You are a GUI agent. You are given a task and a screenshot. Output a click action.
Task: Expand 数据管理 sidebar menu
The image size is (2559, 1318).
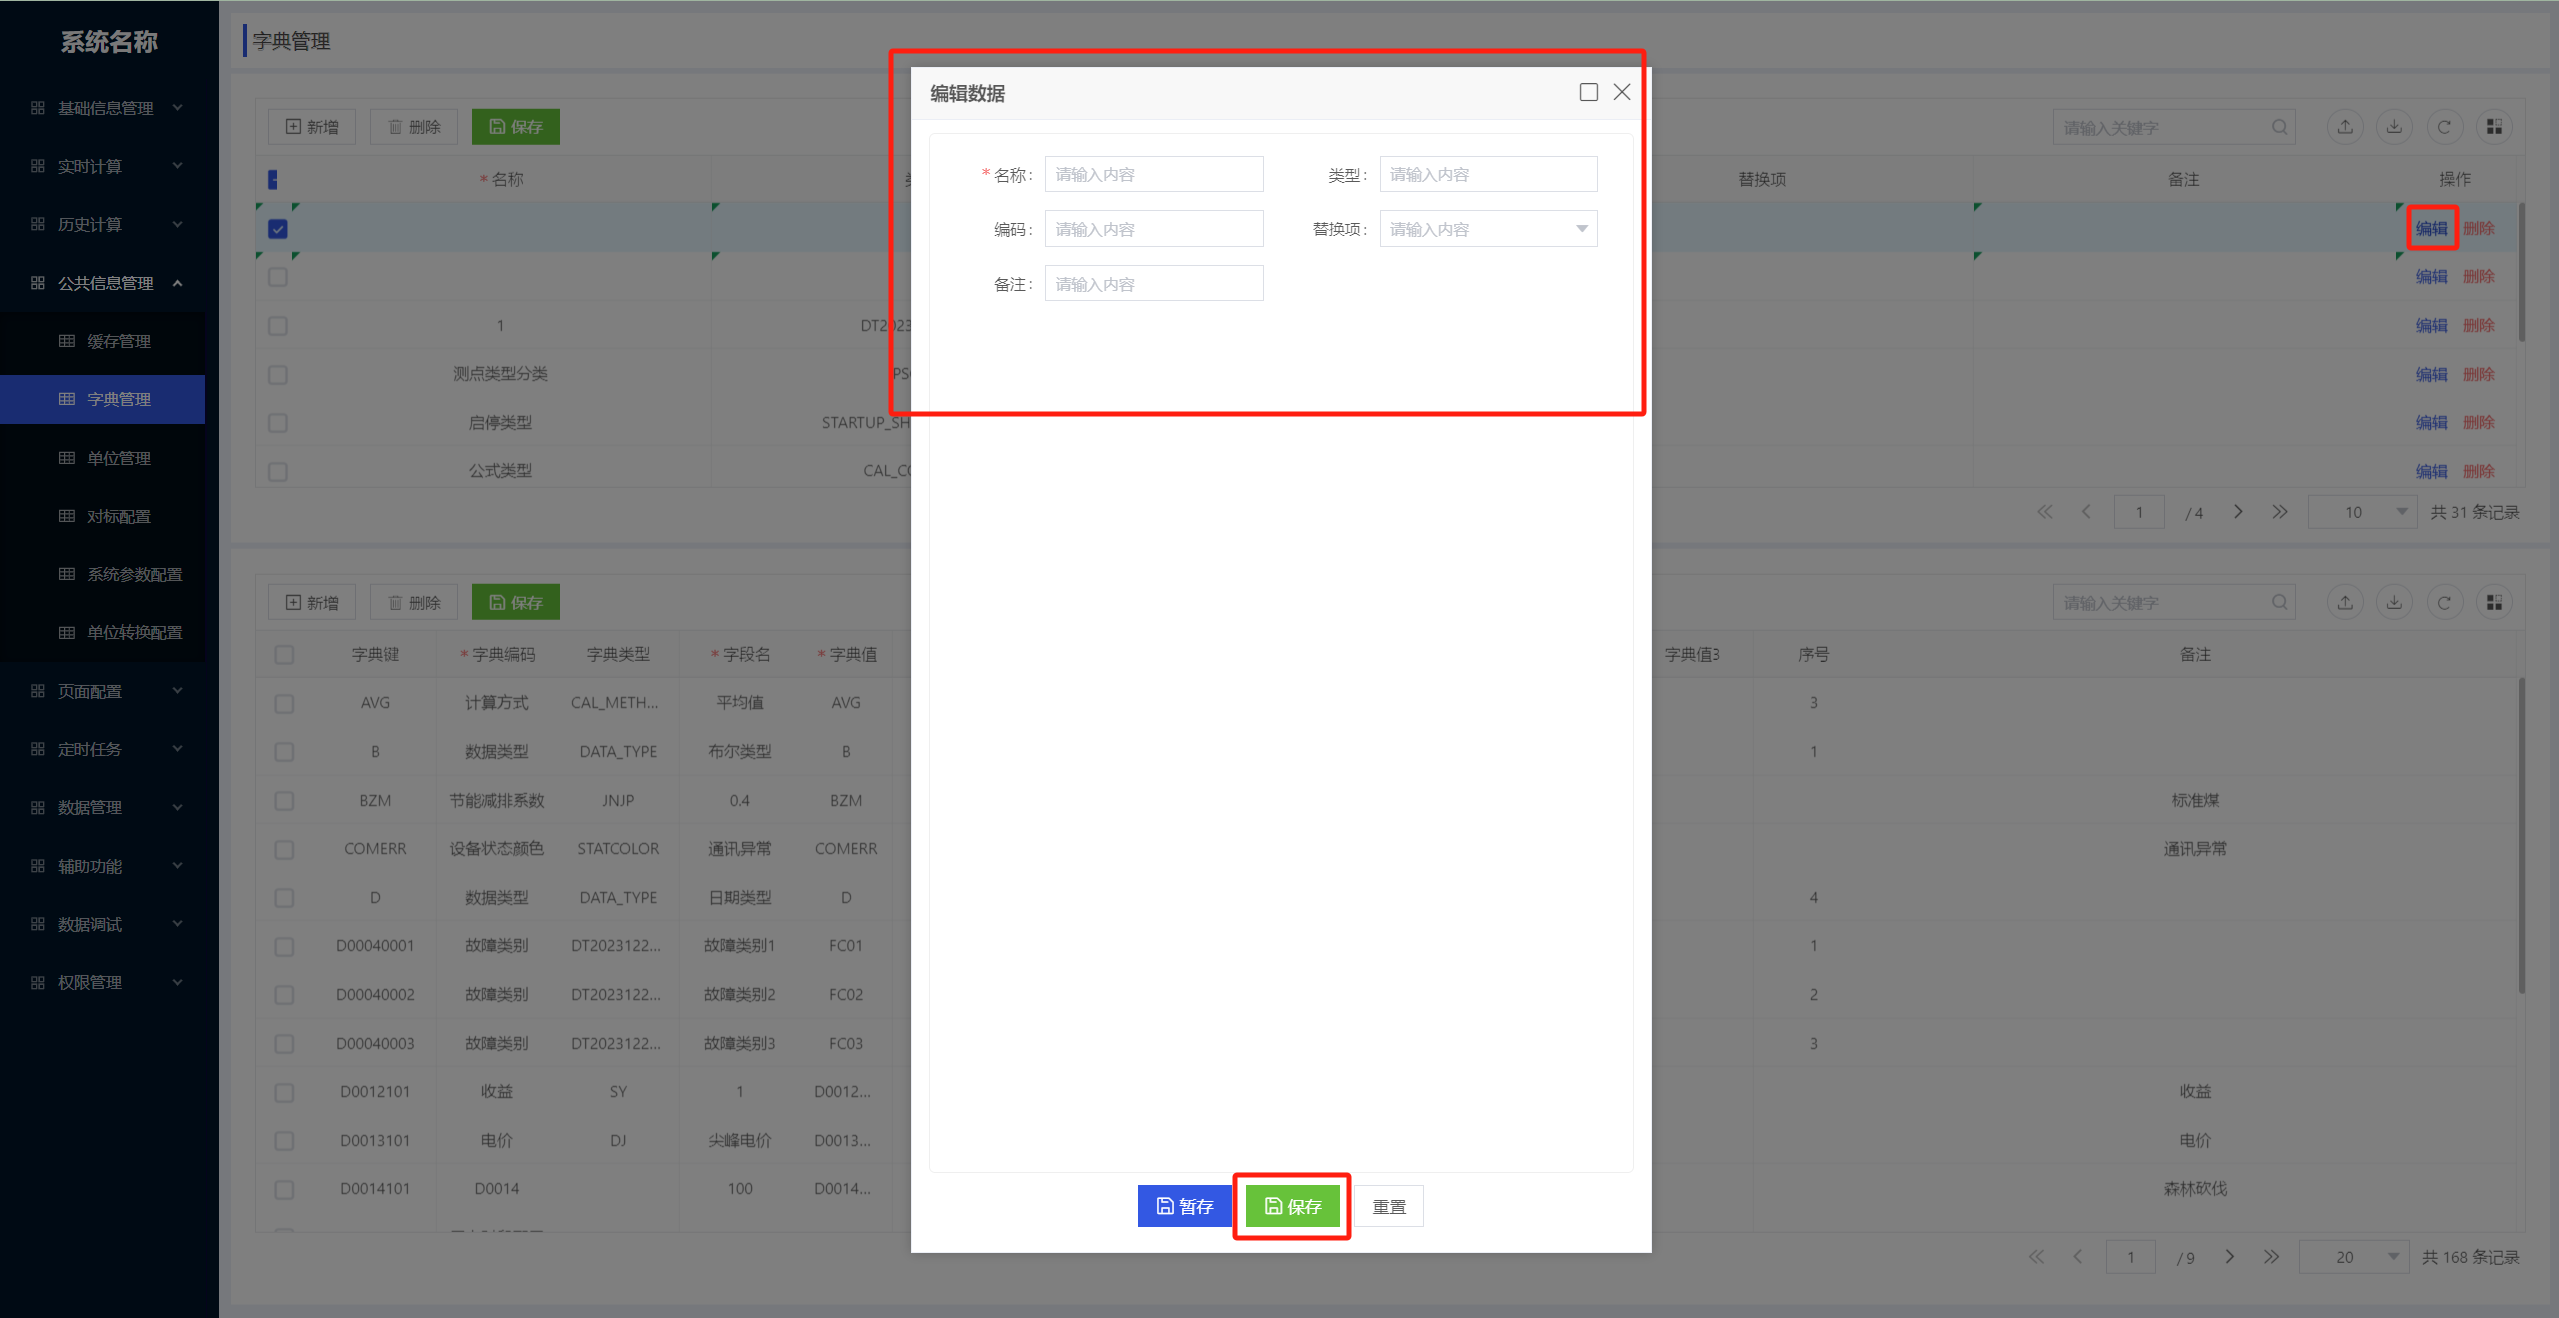[107, 807]
